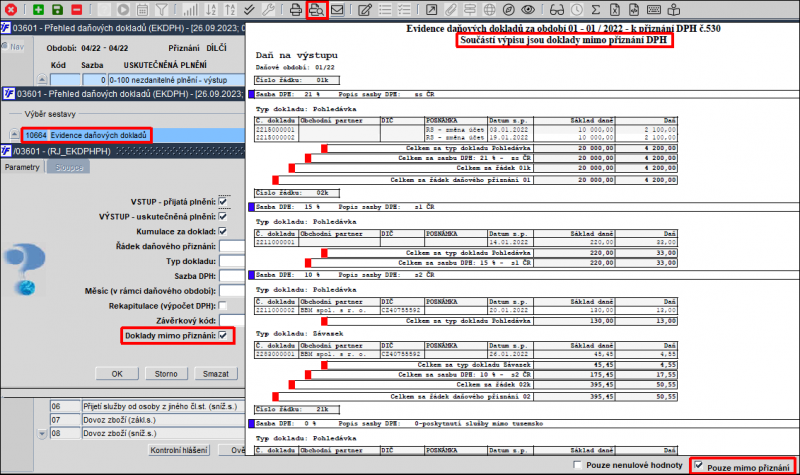Click the open-in-new-window arrow icon
The height and width of the screenshot is (475, 800).
pos(431,9)
